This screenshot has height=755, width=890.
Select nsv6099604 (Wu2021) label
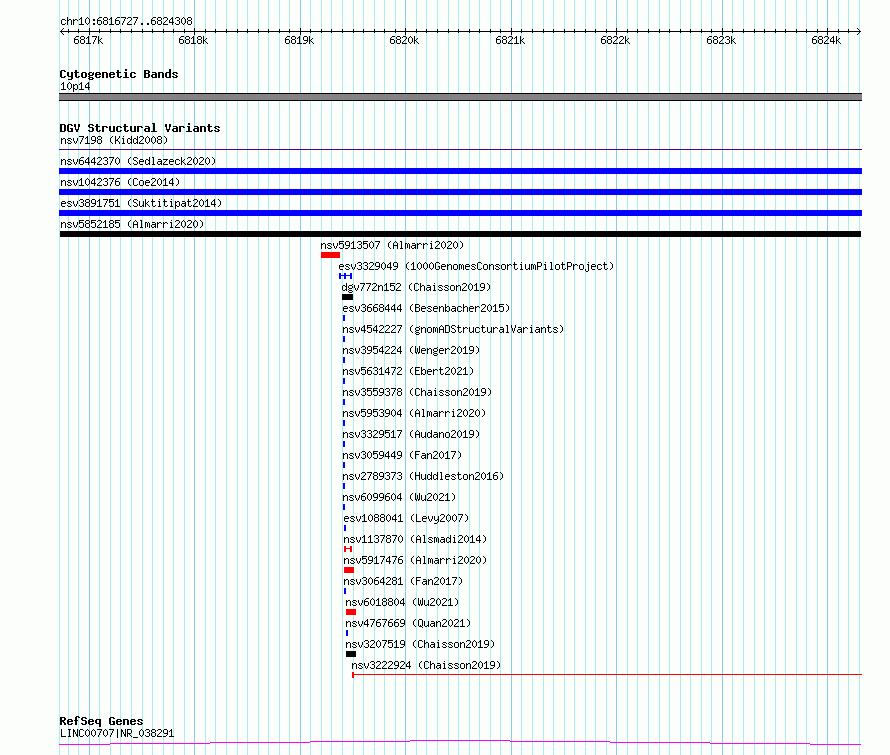399,497
